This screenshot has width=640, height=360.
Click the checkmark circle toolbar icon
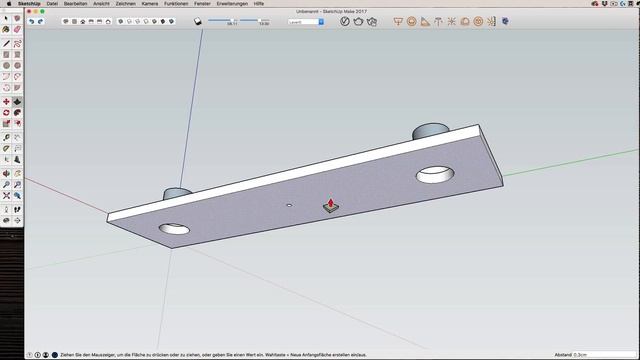point(345,21)
